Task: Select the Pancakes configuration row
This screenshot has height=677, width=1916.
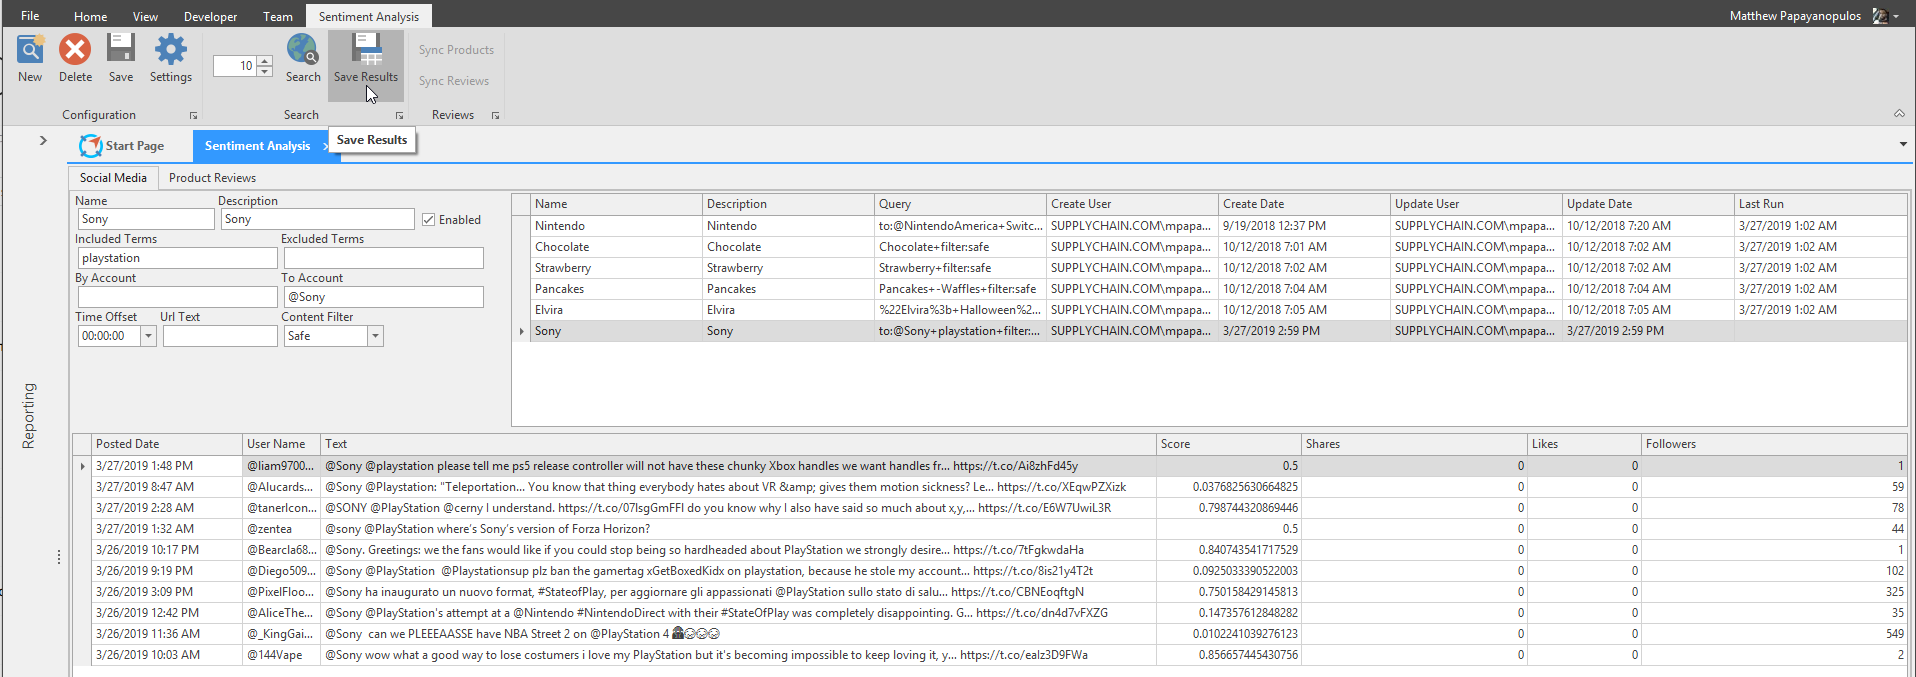Action: pos(1218,289)
